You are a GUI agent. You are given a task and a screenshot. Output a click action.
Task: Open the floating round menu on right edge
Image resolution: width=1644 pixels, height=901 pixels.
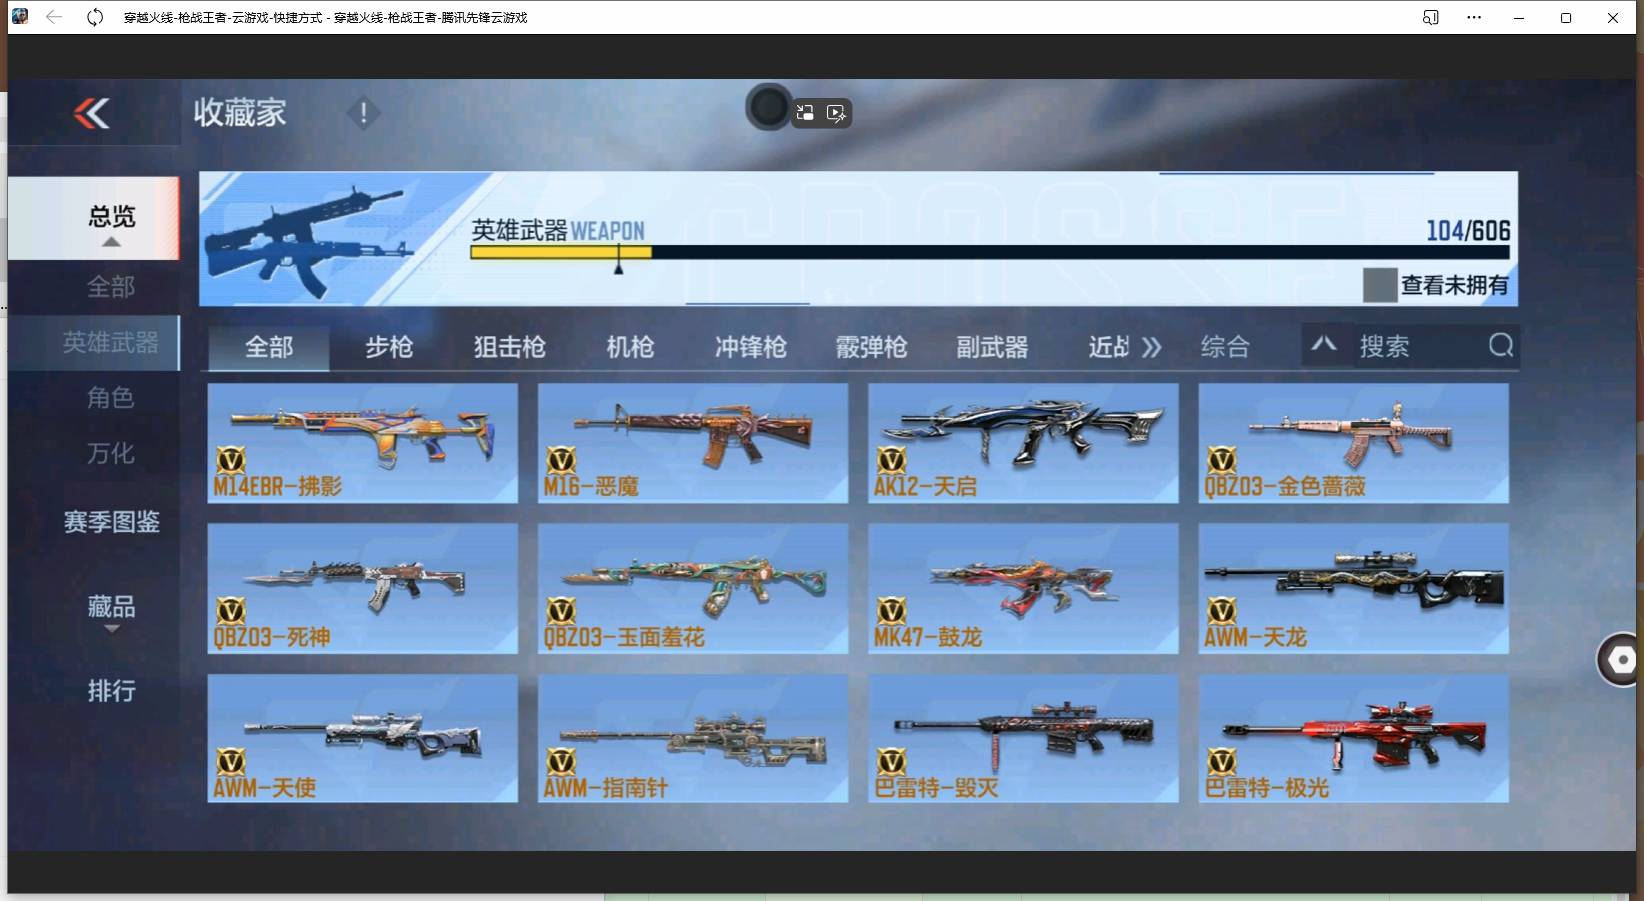coord(1621,660)
